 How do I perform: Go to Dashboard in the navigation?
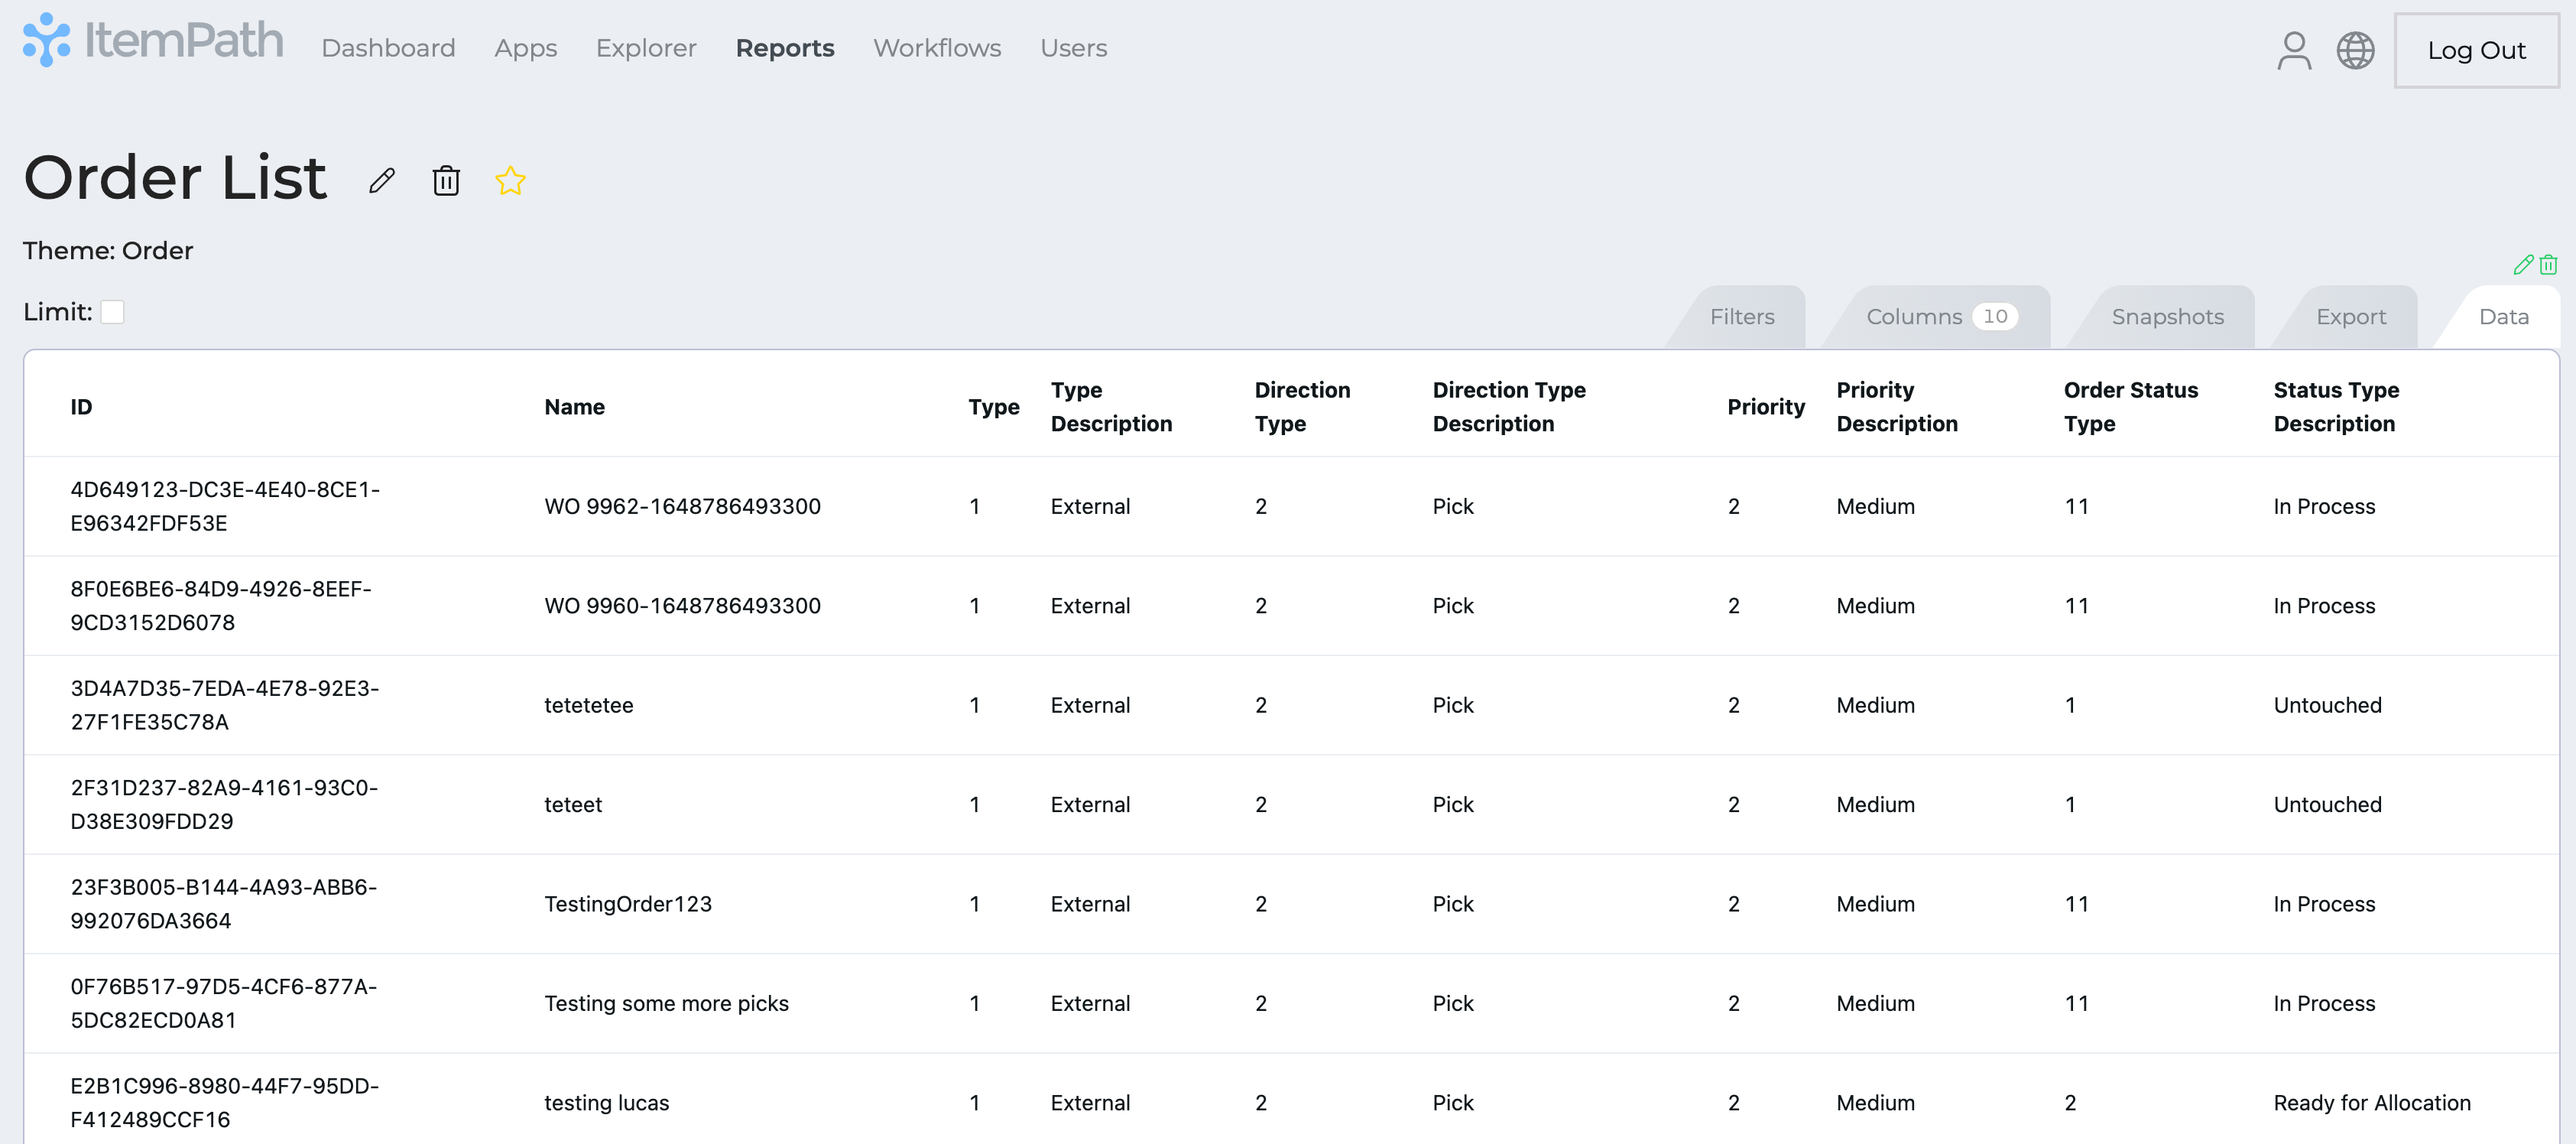tap(388, 48)
